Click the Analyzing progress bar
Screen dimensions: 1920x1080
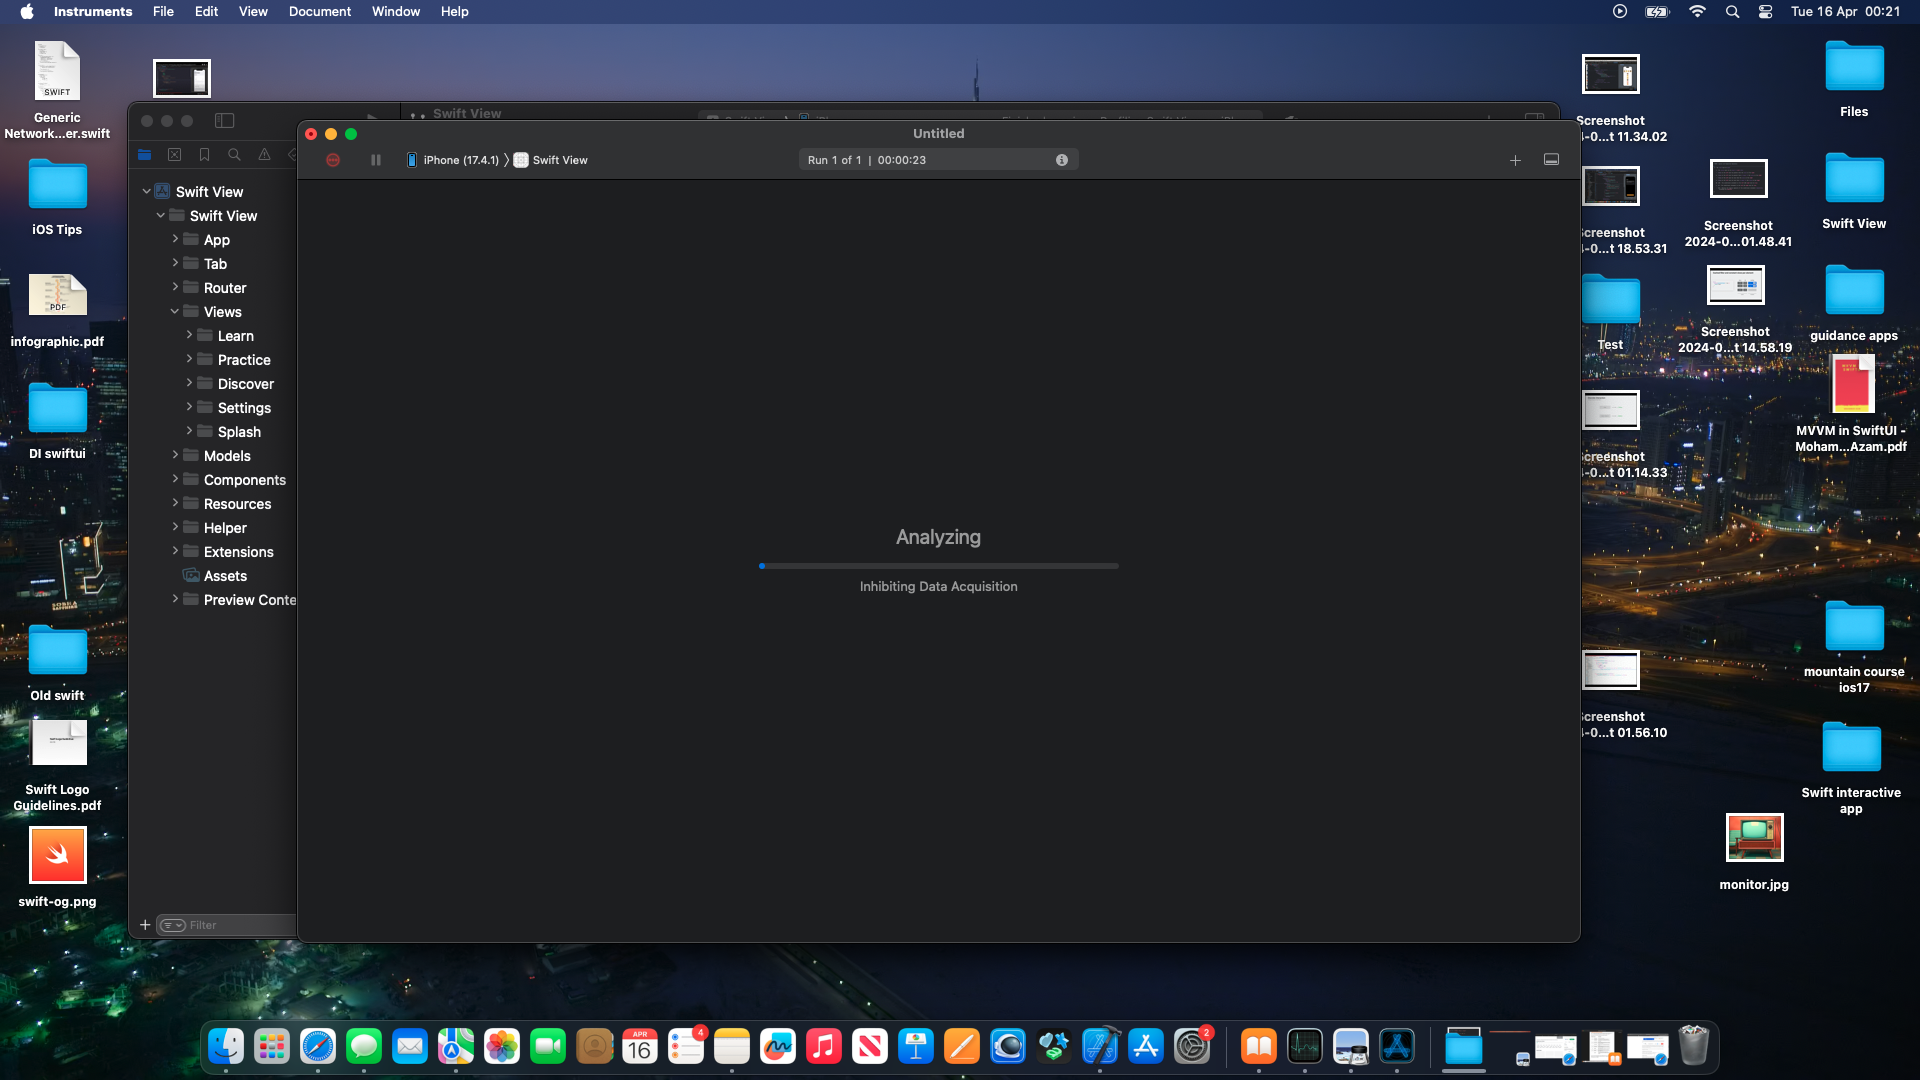coord(938,566)
